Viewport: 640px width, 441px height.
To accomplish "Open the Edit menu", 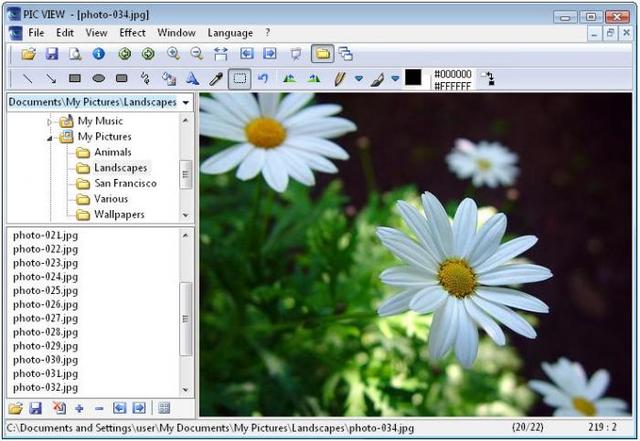I will coord(65,33).
